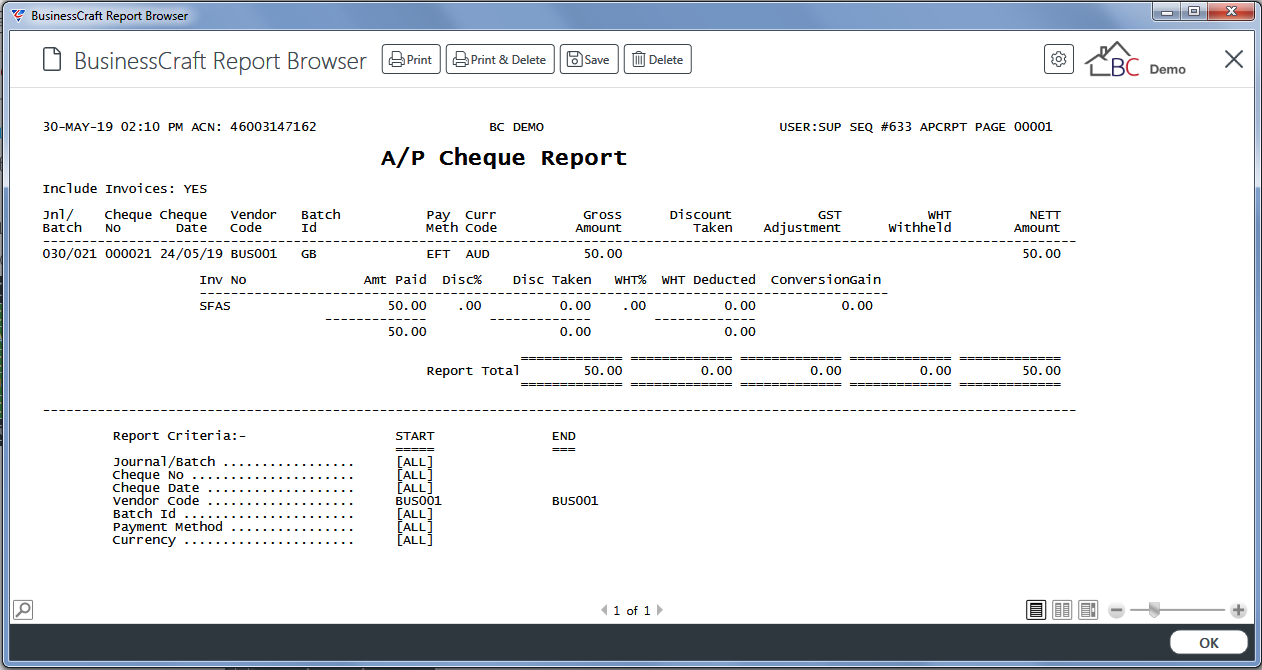Image resolution: width=1262 pixels, height=670 pixels.
Task: Click the "Cheque Date" criteria label
Action: coord(156,488)
